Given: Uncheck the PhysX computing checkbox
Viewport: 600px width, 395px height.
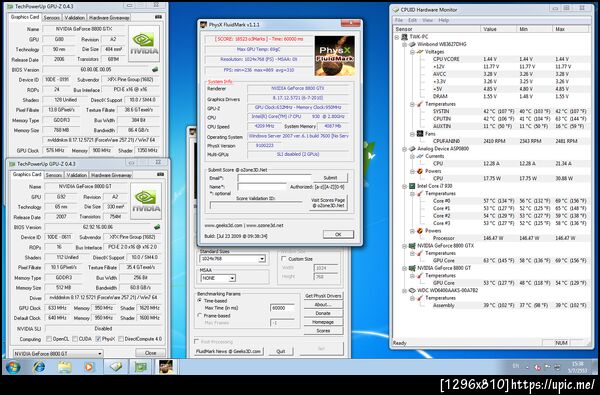Looking at the screenshot, I should tap(98, 339).
